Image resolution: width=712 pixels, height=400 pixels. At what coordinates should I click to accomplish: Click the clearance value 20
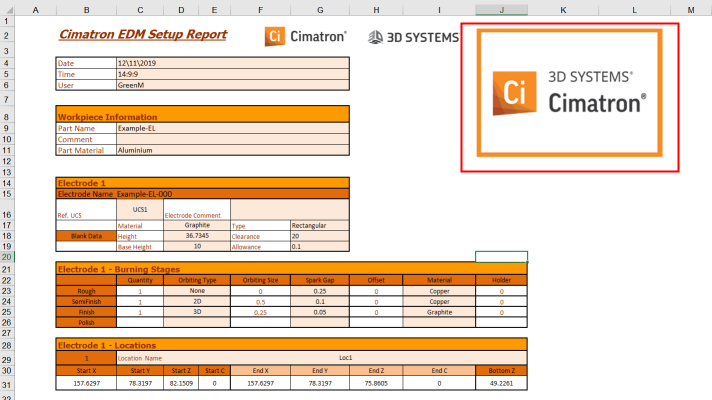[320, 236]
